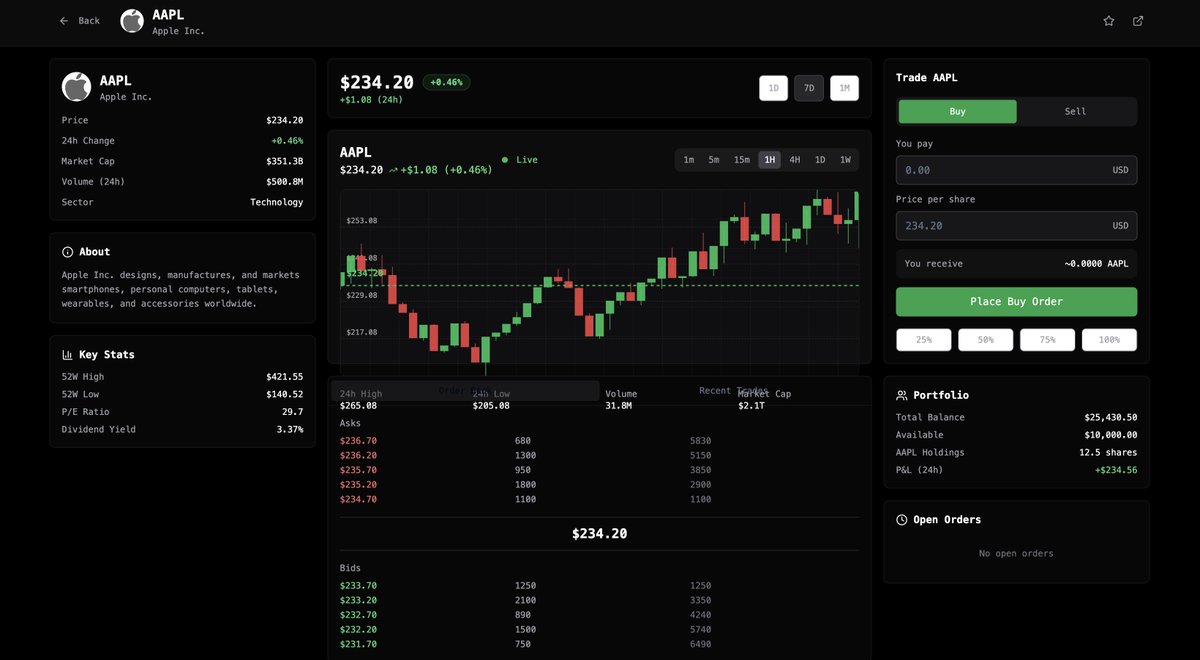The height and width of the screenshot is (660, 1200).
Task: Click the Key Stats bar chart icon
Action: point(67,355)
